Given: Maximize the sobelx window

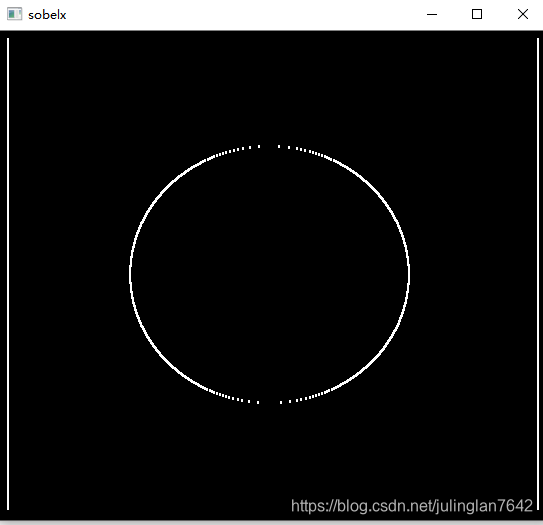Looking at the screenshot, I should tap(477, 15).
